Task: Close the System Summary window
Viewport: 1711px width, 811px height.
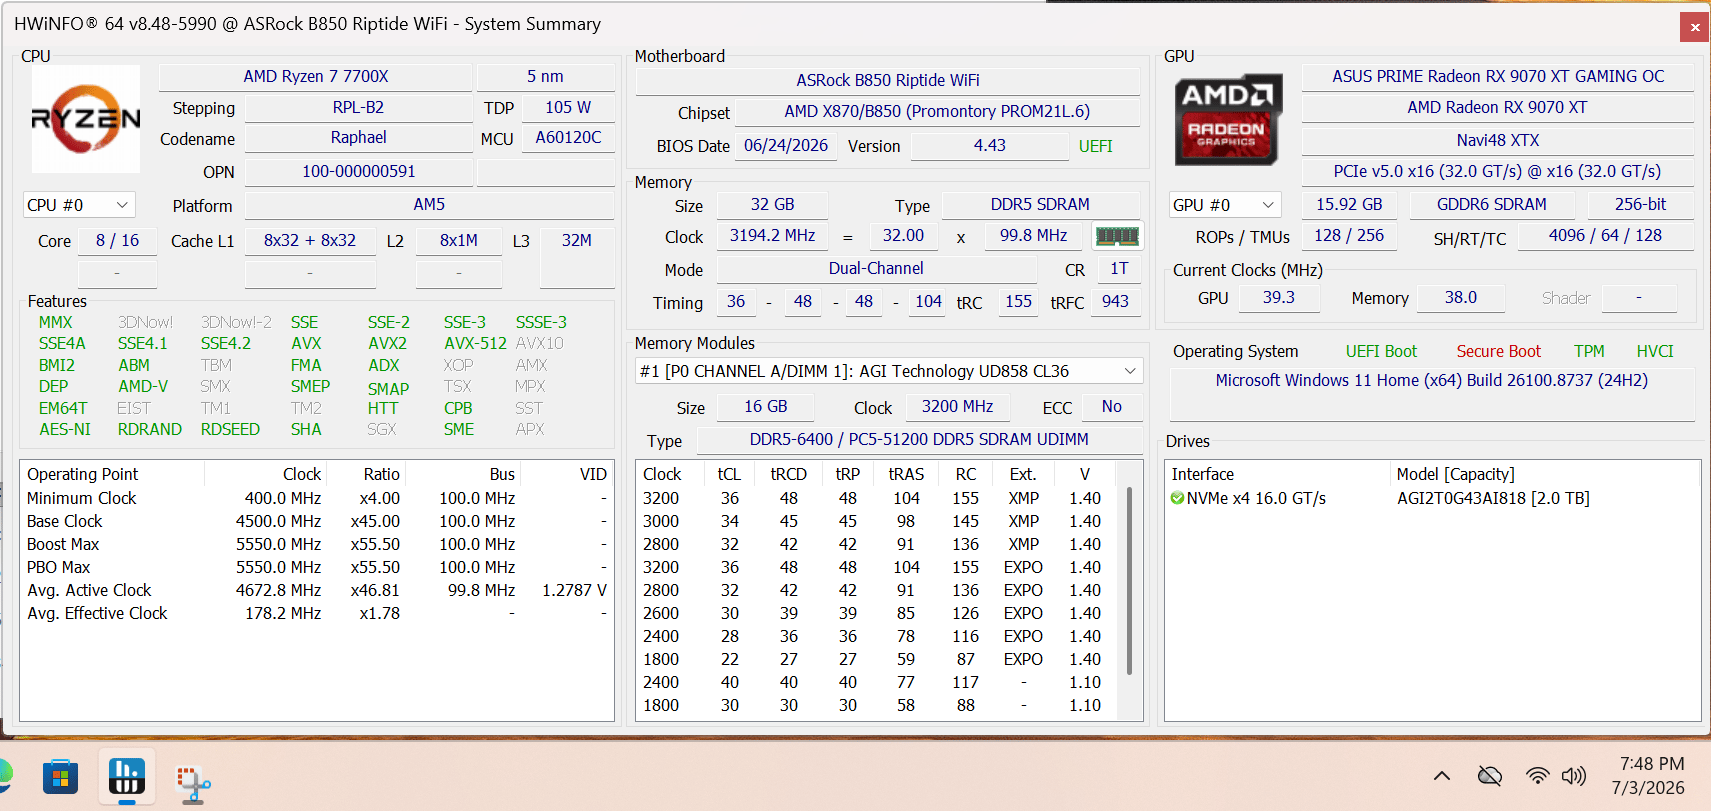Action: point(1695,27)
